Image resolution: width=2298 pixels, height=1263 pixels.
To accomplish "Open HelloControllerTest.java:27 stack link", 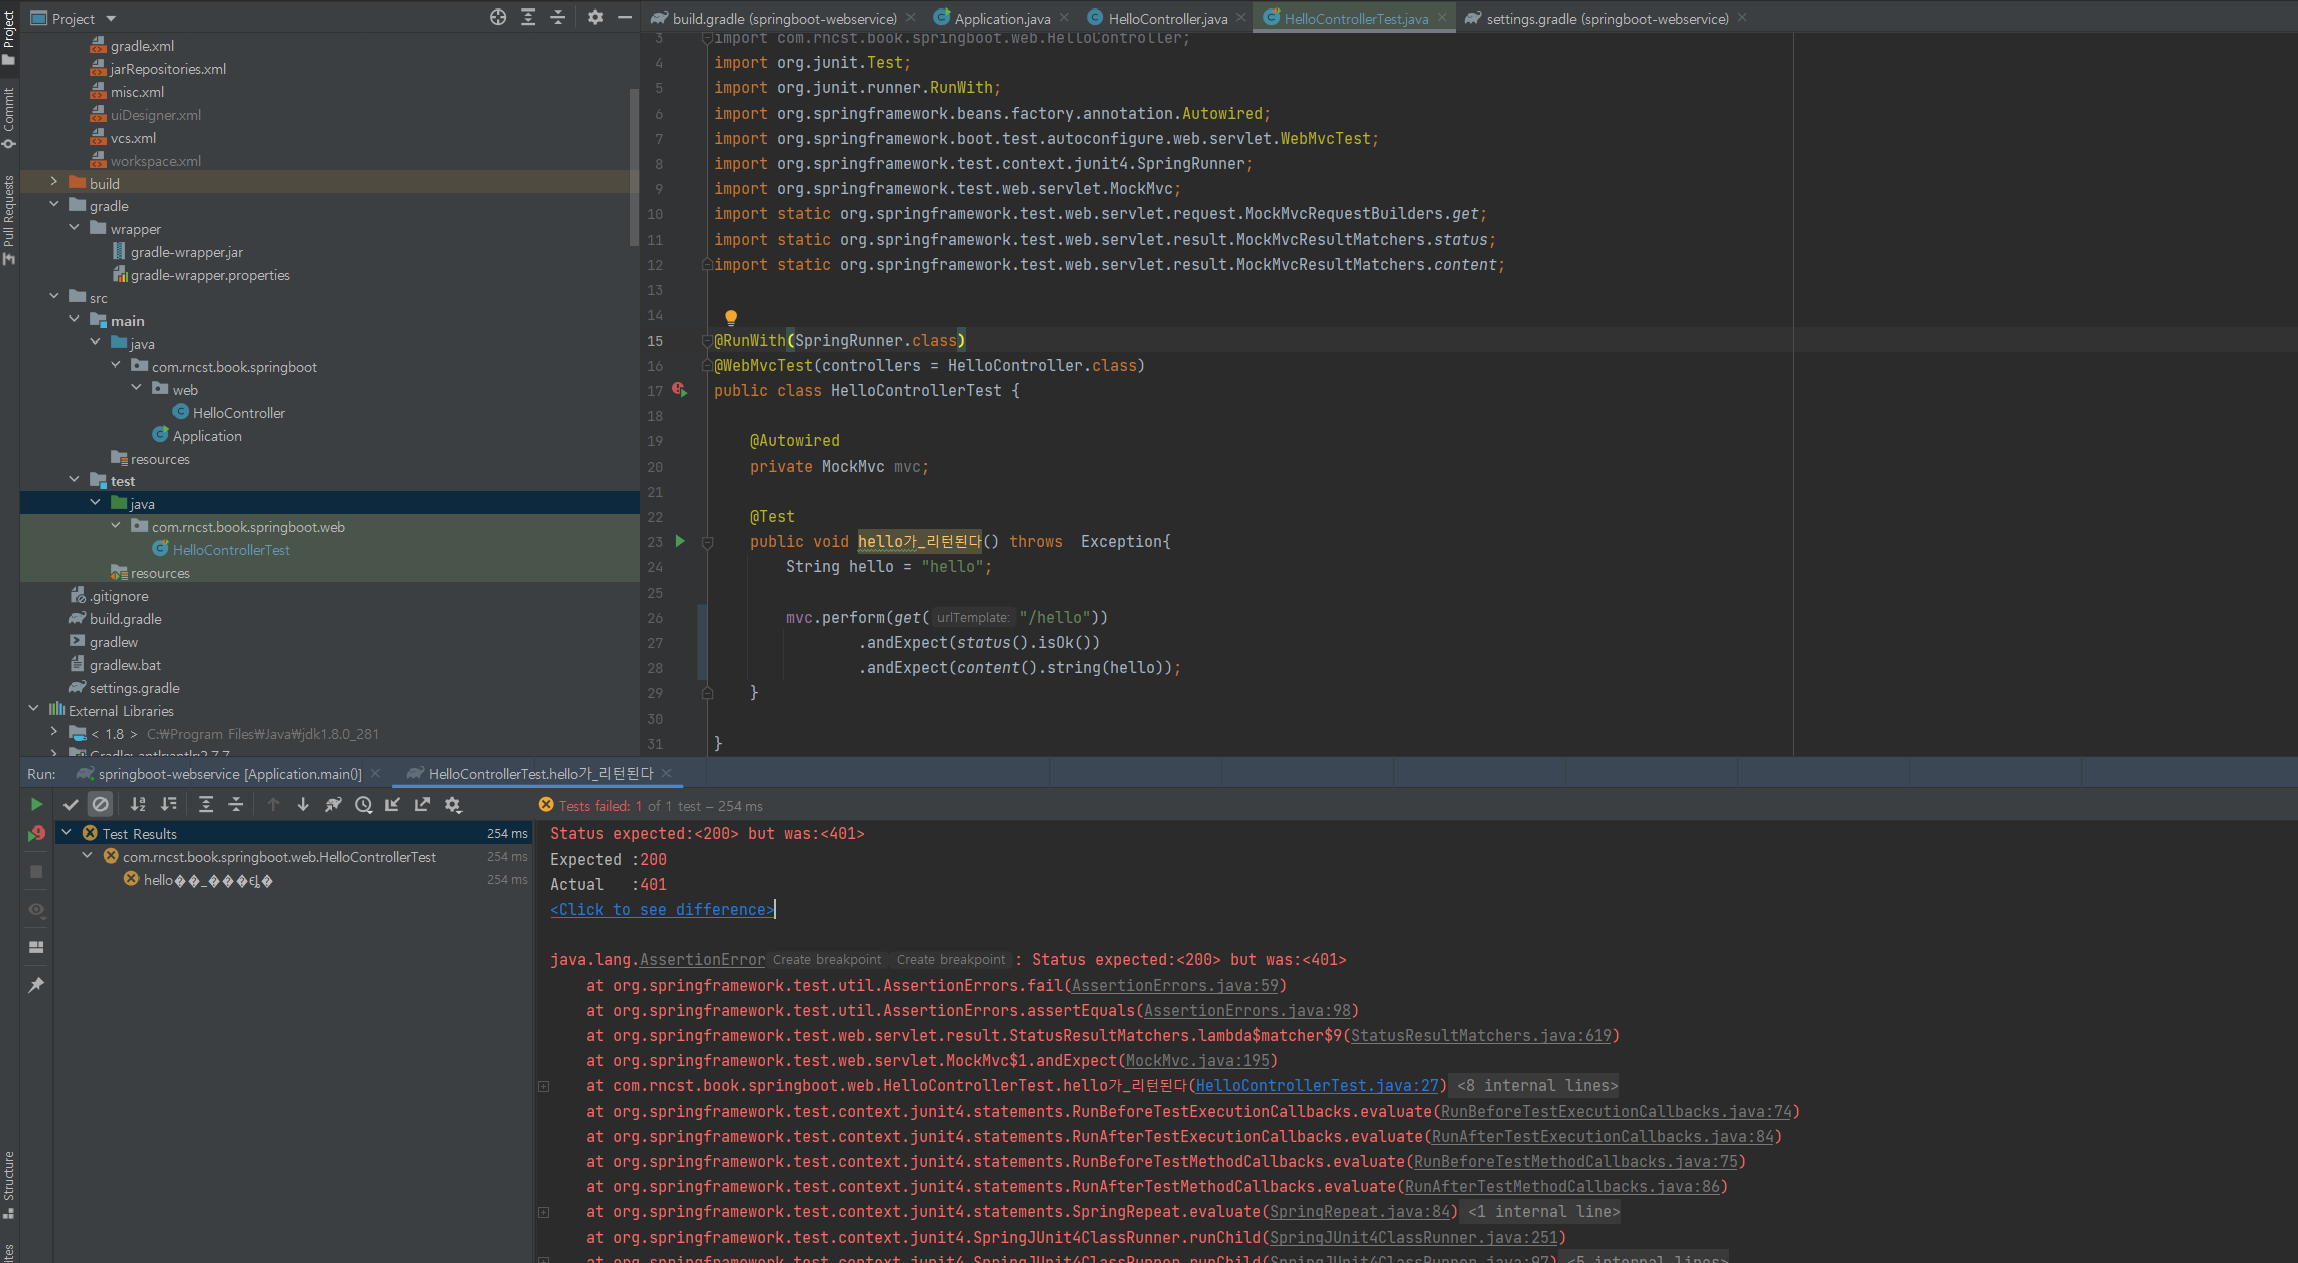I will 1317,1085.
